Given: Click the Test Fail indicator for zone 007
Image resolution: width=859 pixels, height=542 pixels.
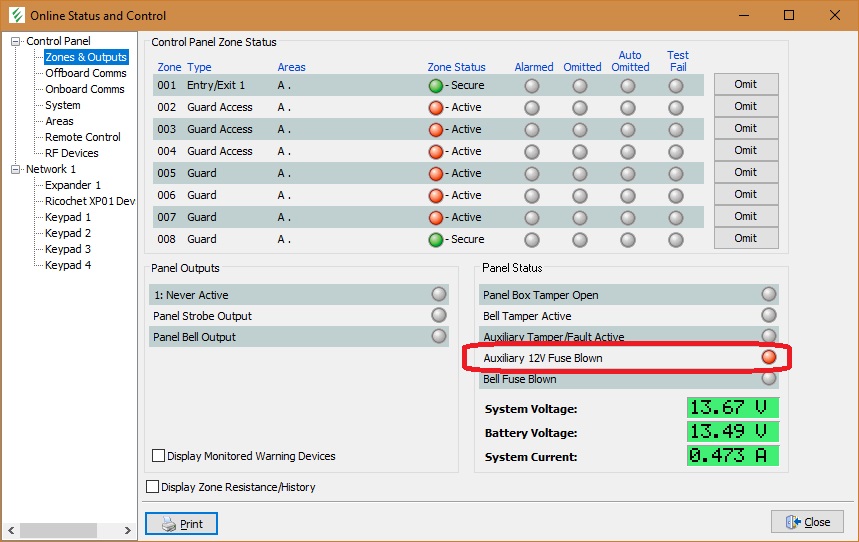Looking at the screenshot, I should [x=676, y=218].
